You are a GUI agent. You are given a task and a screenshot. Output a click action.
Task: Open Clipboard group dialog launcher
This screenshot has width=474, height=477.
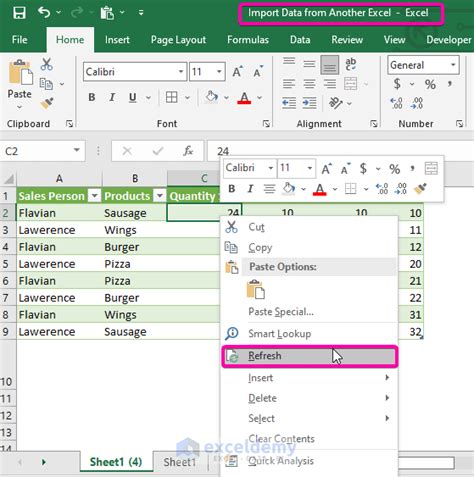(69, 124)
